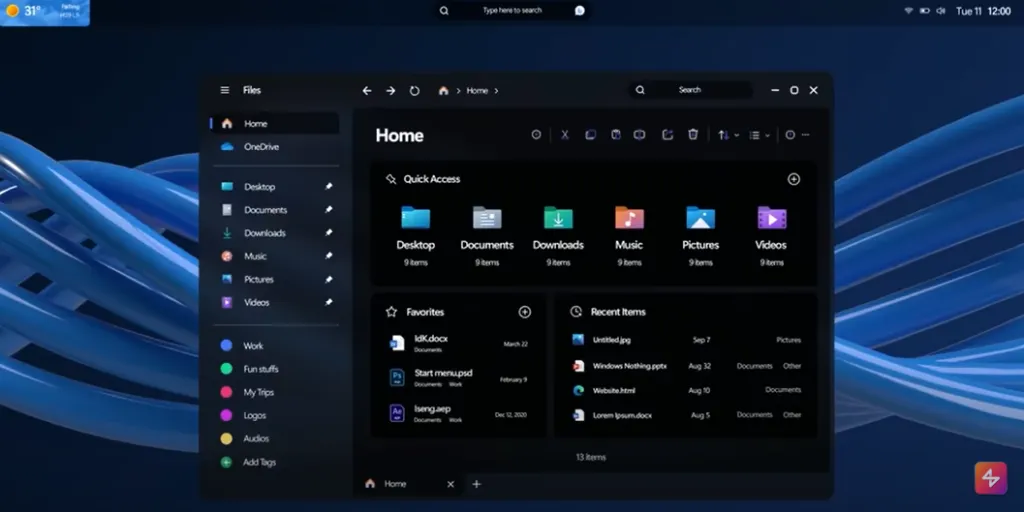Click the volume icon in the system tray
The width and height of the screenshot is (1024, 512).
click(x=941, y=11)
